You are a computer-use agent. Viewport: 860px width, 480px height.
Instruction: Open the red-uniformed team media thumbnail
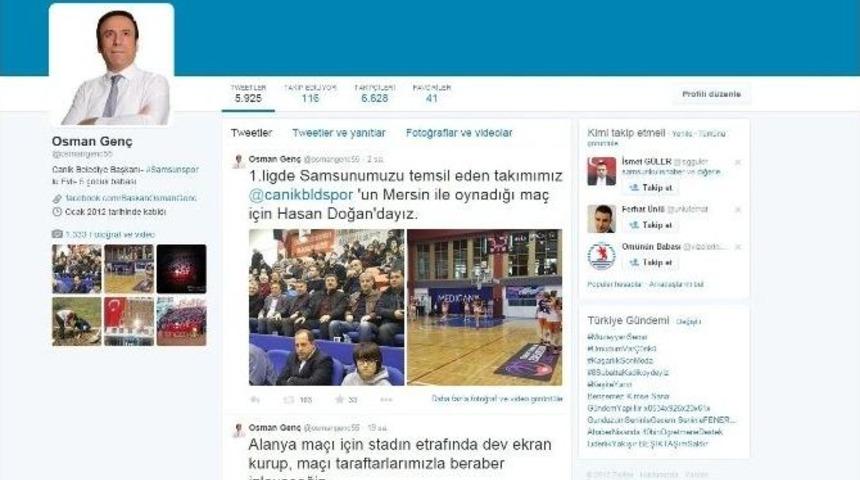click(x=182, y=321)
